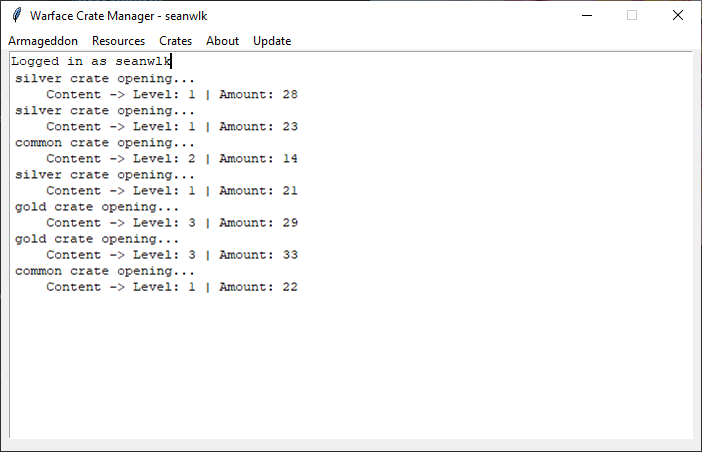The image size is (702, 452).
Task: Click the 'Amount: 22' log line
Action: (x=172, y=287)
